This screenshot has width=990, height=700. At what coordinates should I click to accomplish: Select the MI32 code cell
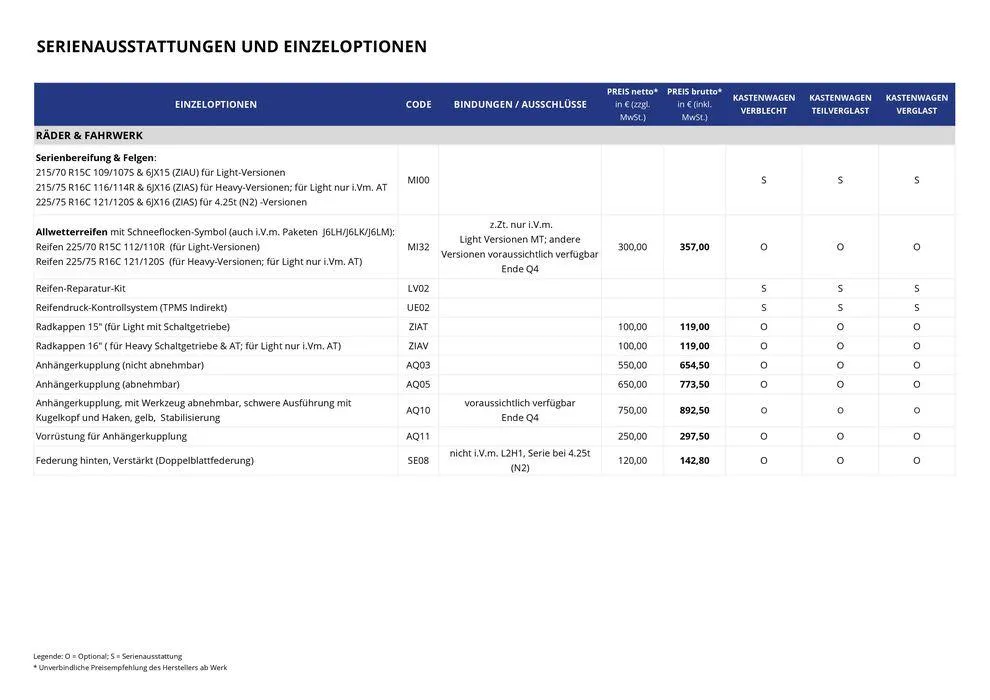coord(418,247)
